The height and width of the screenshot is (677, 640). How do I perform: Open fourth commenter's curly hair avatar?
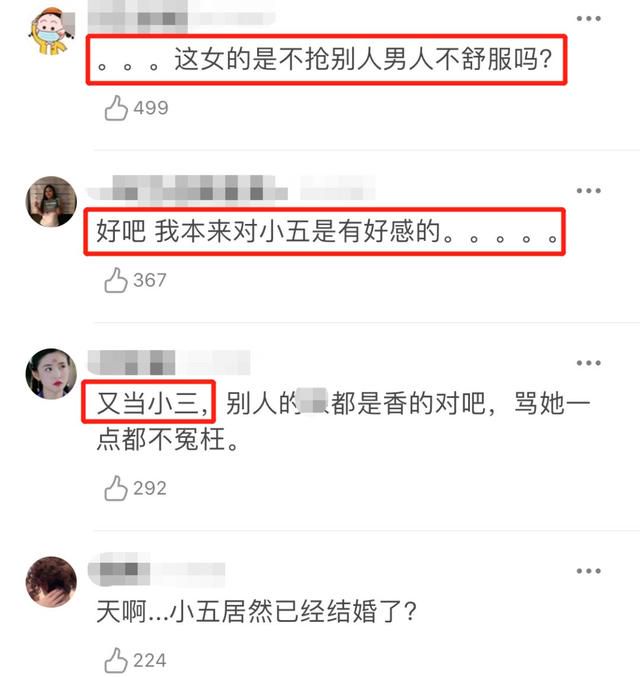click(51, 582)
